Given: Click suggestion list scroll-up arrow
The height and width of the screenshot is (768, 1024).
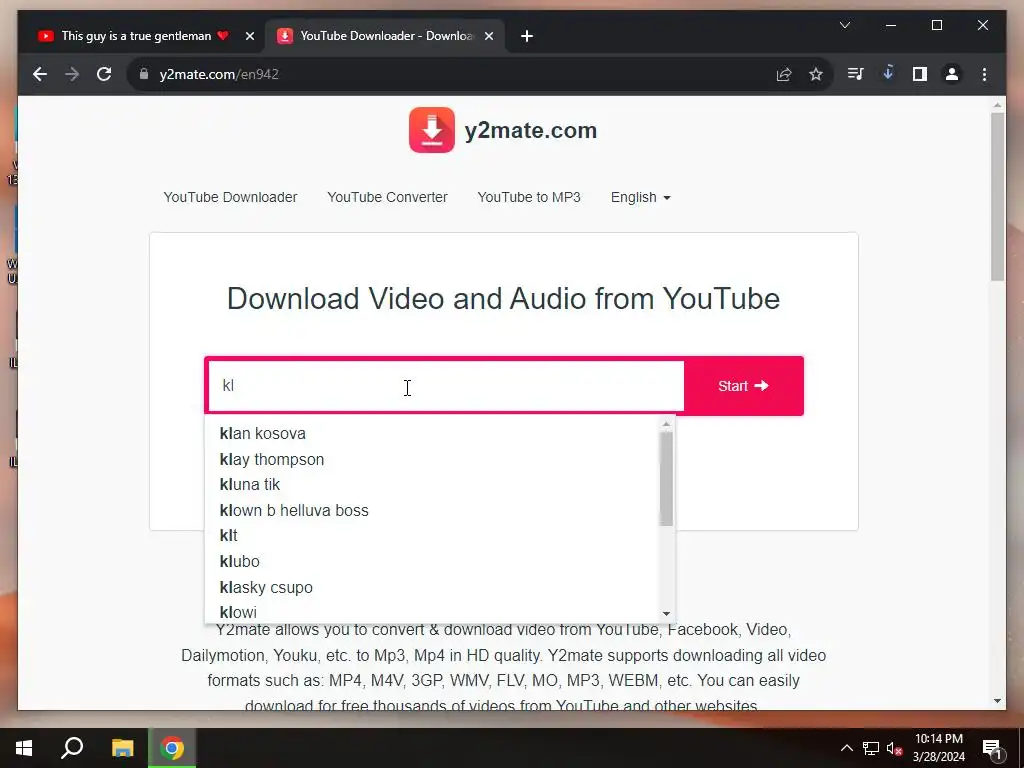Looking at the screenshot, I should 666,424.
